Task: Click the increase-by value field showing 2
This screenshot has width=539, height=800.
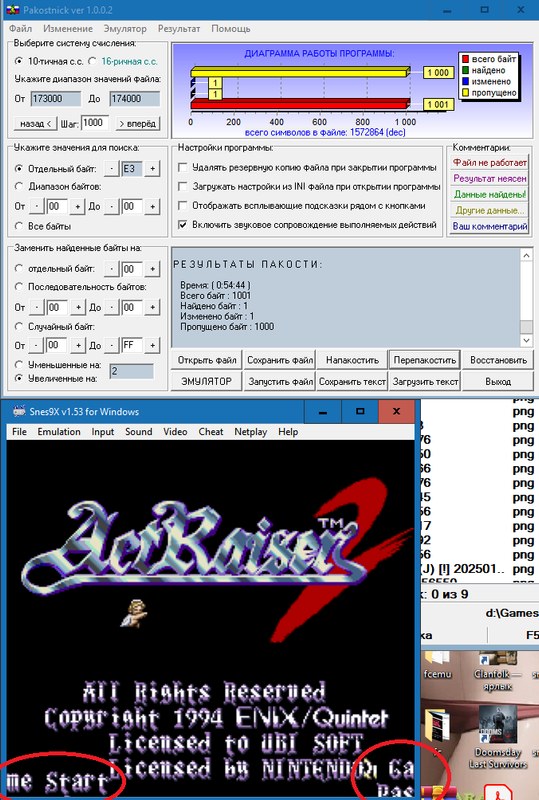Action: (131, 371)
